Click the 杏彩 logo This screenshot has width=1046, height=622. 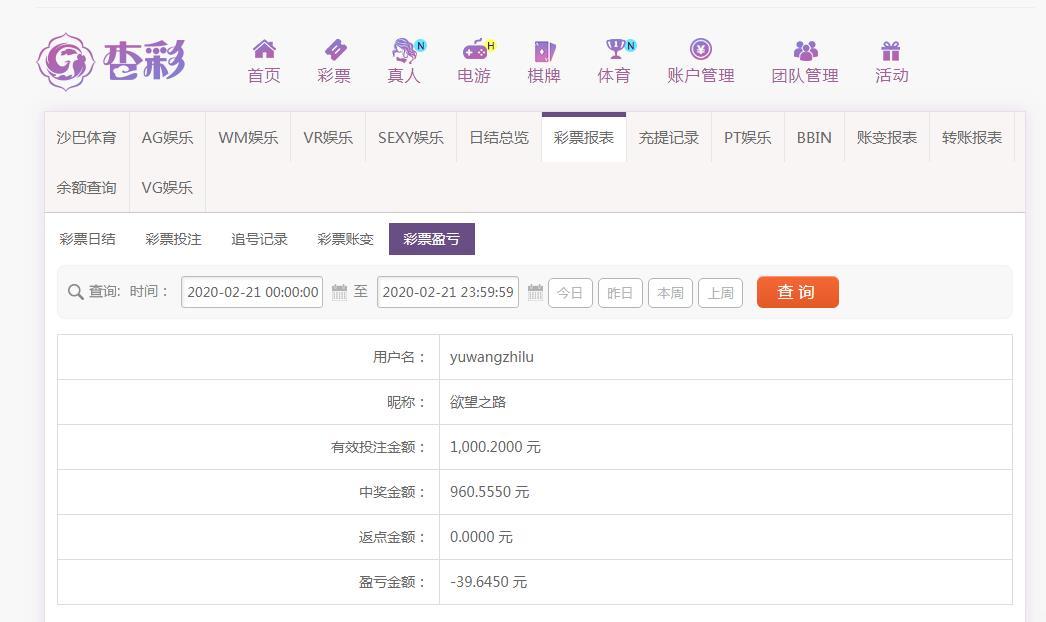coord(111,61)
